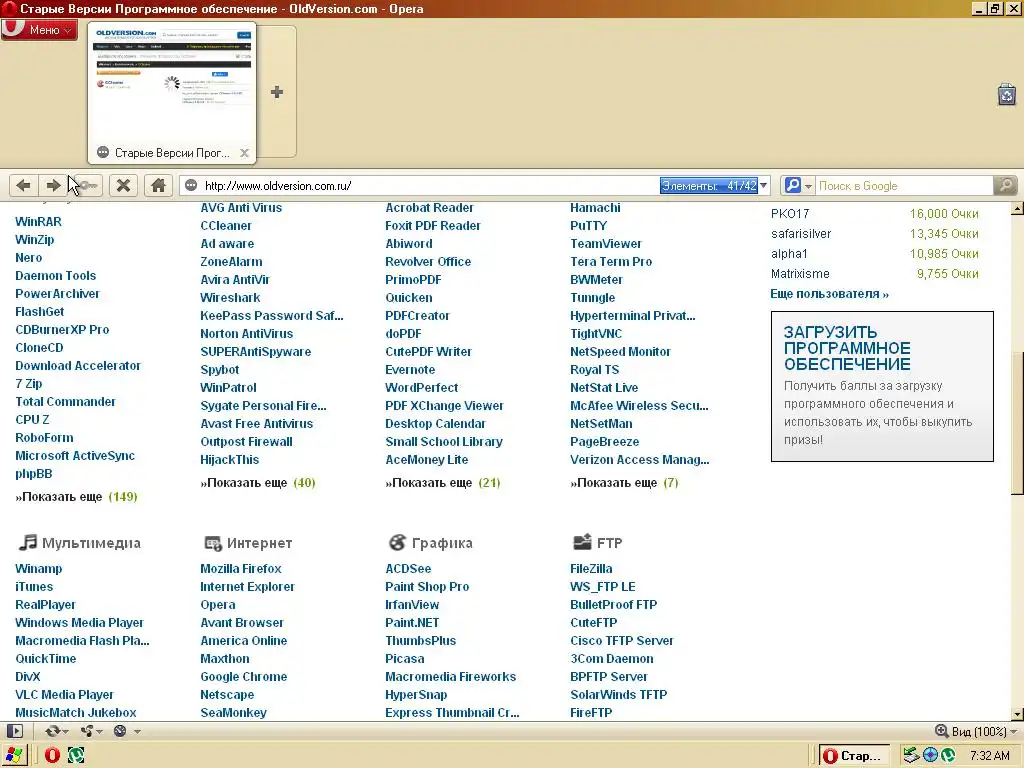Click »Показать еще (7) link
Image resolution: width=1024 pixels, height=768 pixels.
(x=624, y=483)
